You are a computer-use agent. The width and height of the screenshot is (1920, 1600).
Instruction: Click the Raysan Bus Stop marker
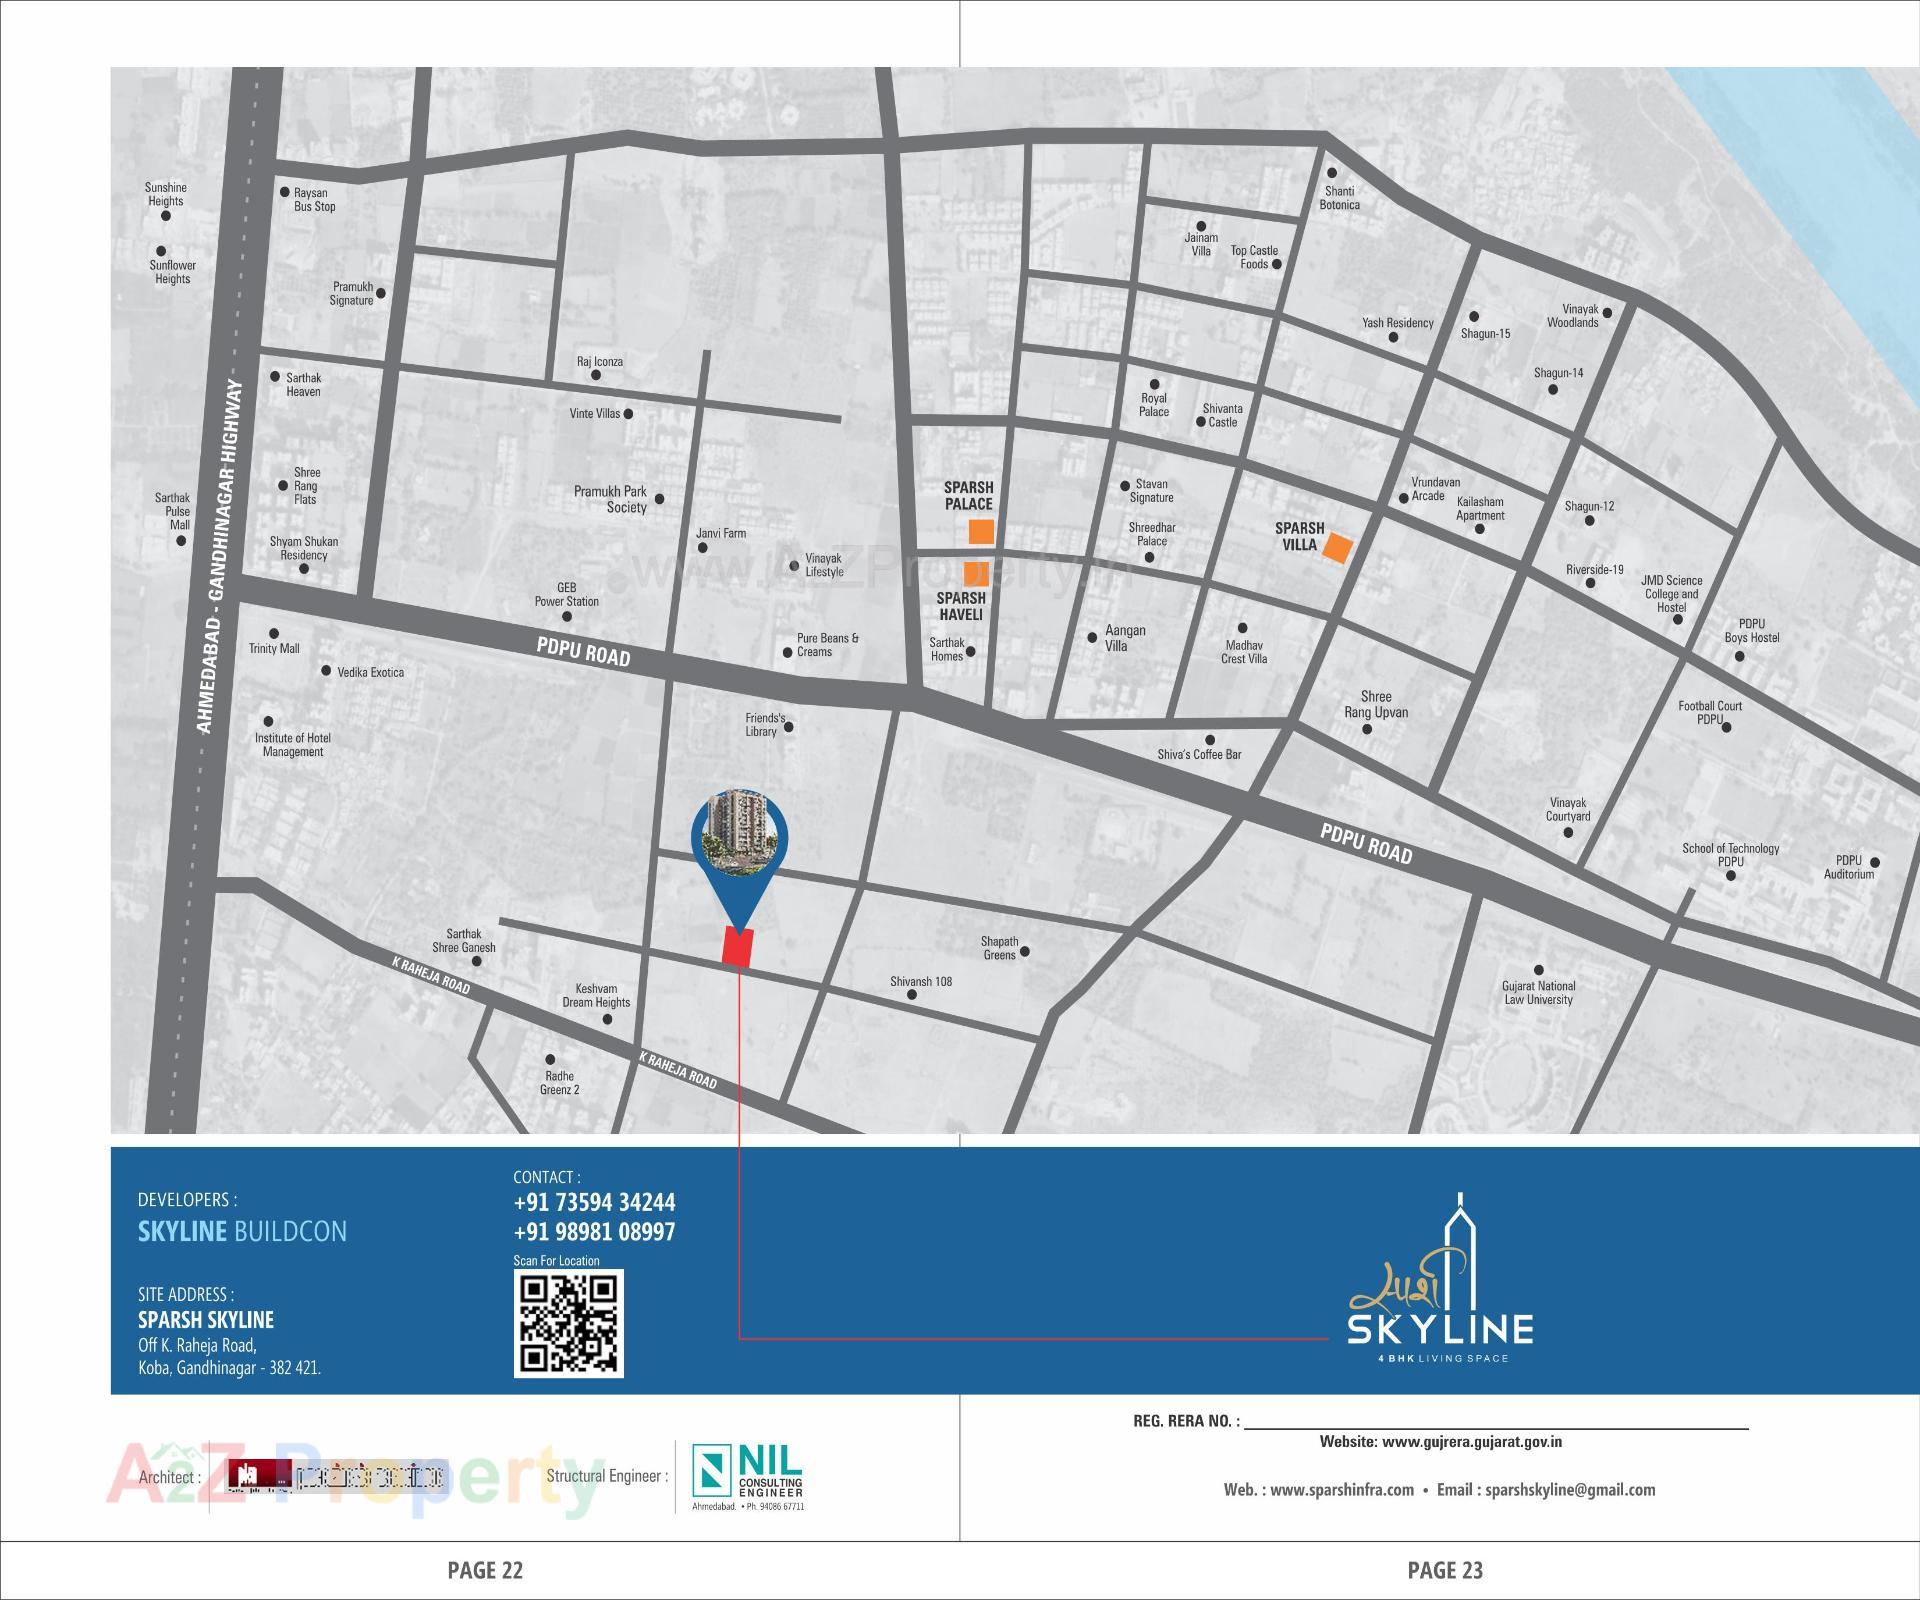click(285, 193)
